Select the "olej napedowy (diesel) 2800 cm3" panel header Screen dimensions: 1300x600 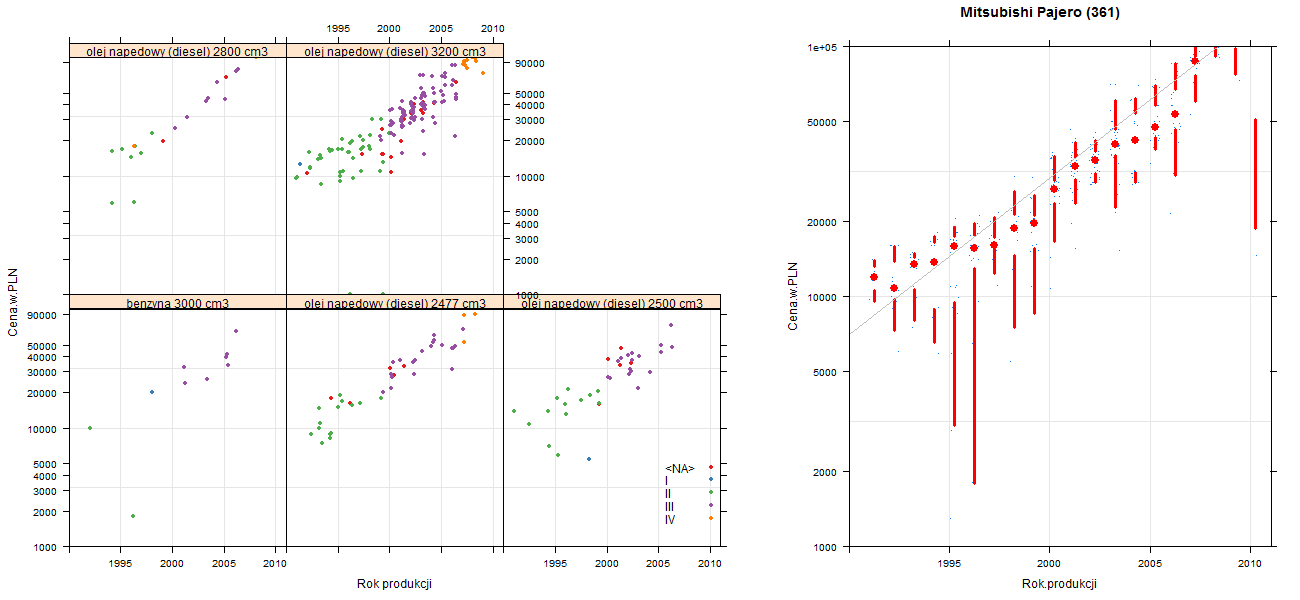point(178,51)
